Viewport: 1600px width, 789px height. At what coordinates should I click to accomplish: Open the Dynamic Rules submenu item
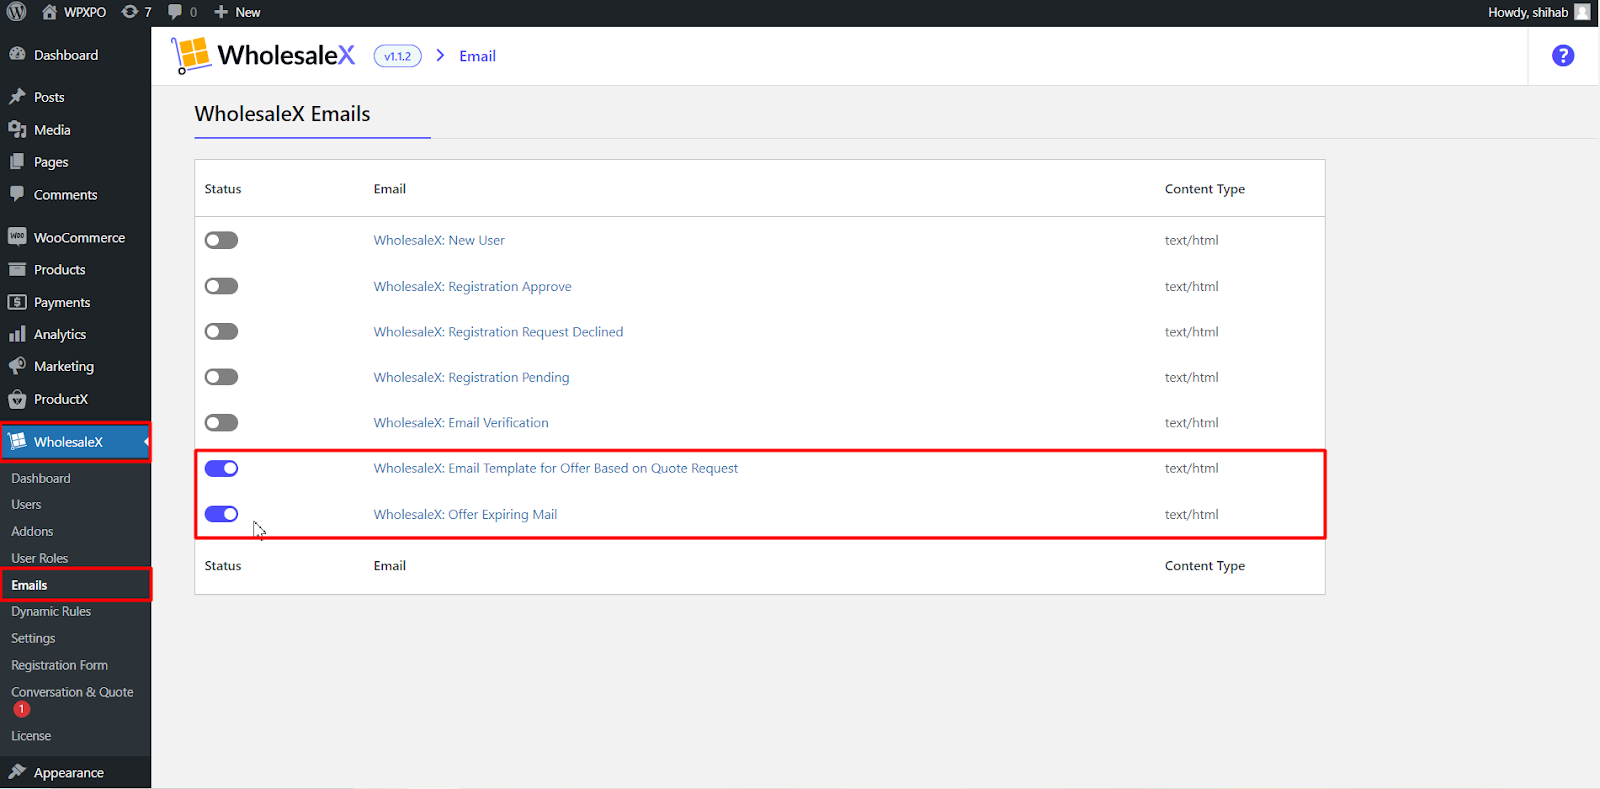[51, 611]
